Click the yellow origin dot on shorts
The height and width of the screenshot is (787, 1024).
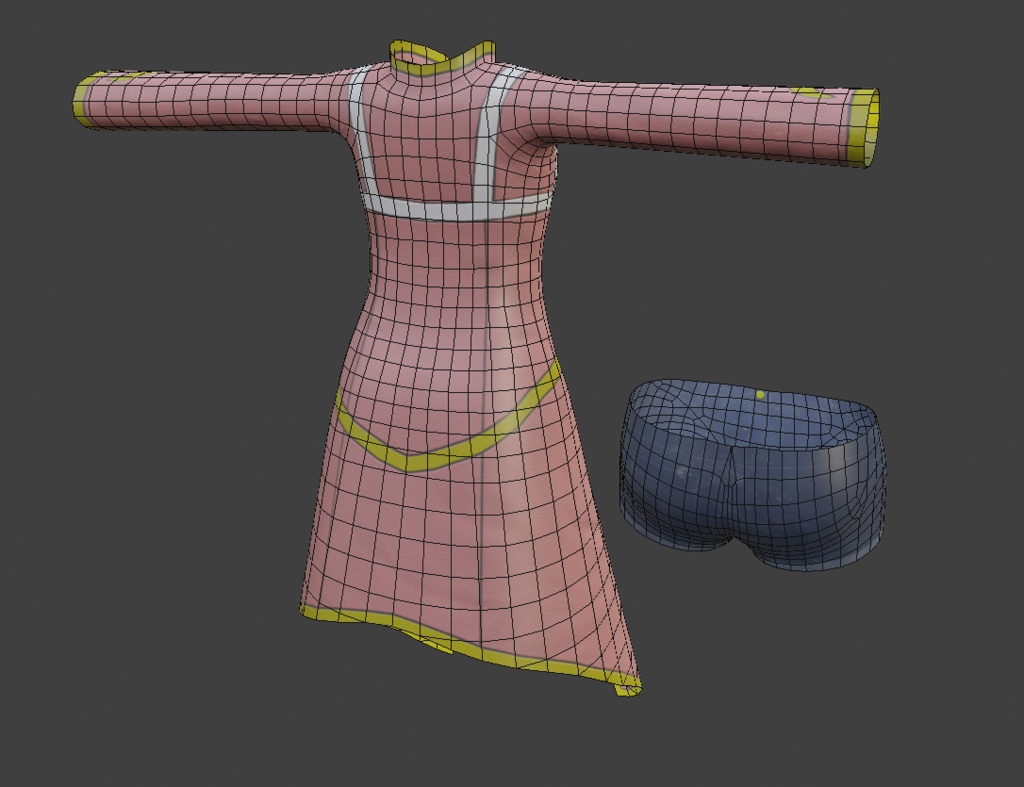coord(760,395)
